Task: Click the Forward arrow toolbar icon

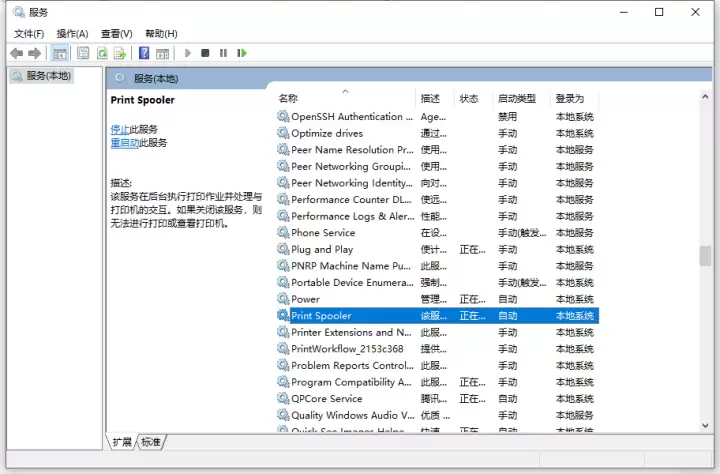Action: (34, 53)
